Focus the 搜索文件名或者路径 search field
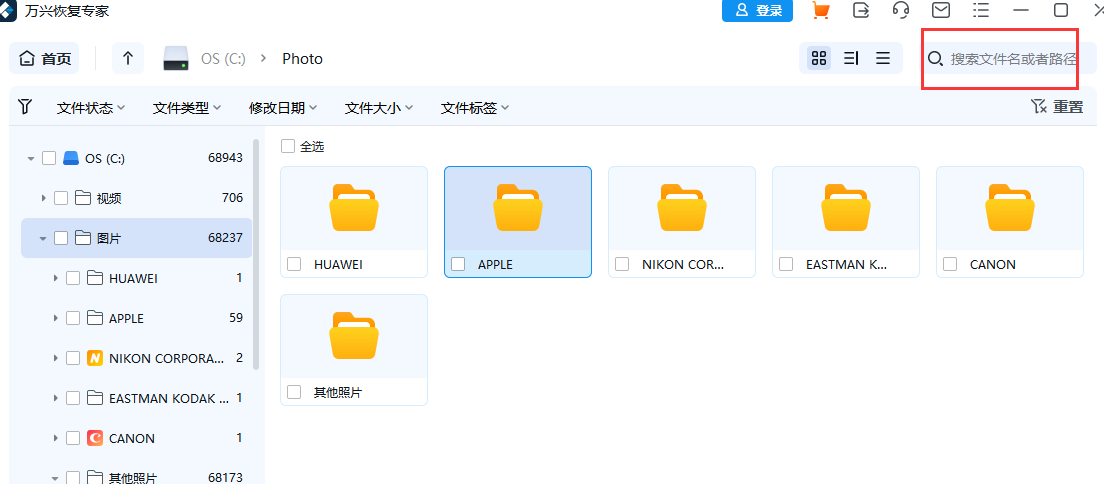1104x484 pixels. pyautogui.click(x=1010, y=59)
